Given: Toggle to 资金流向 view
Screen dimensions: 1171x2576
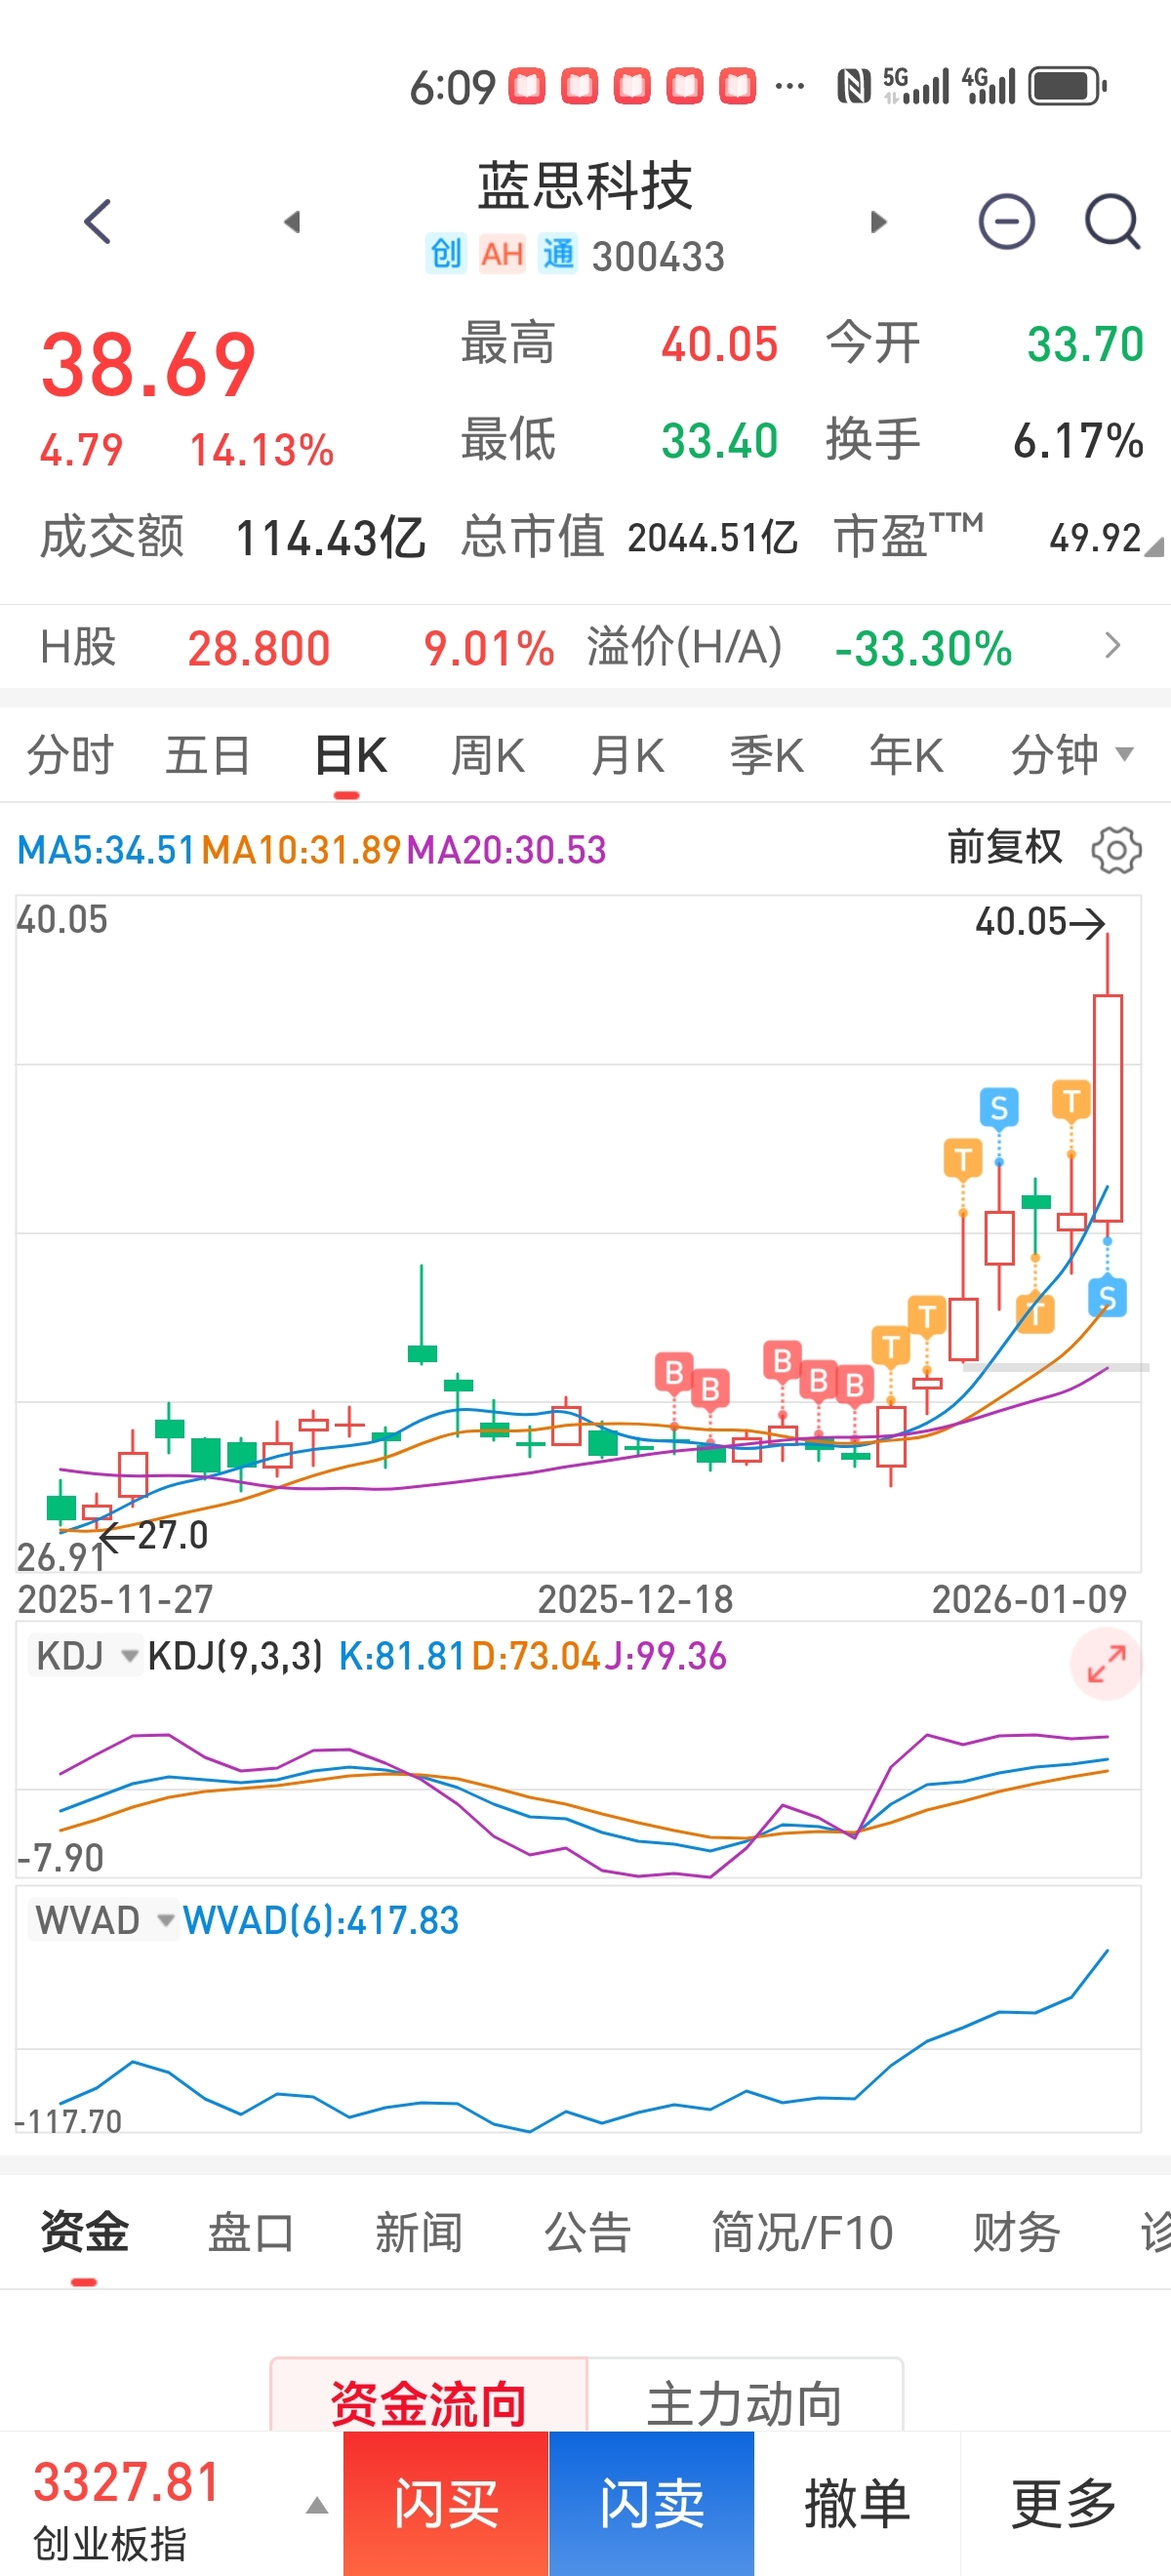Looking at the screenshot, I should pos(428,2396).
